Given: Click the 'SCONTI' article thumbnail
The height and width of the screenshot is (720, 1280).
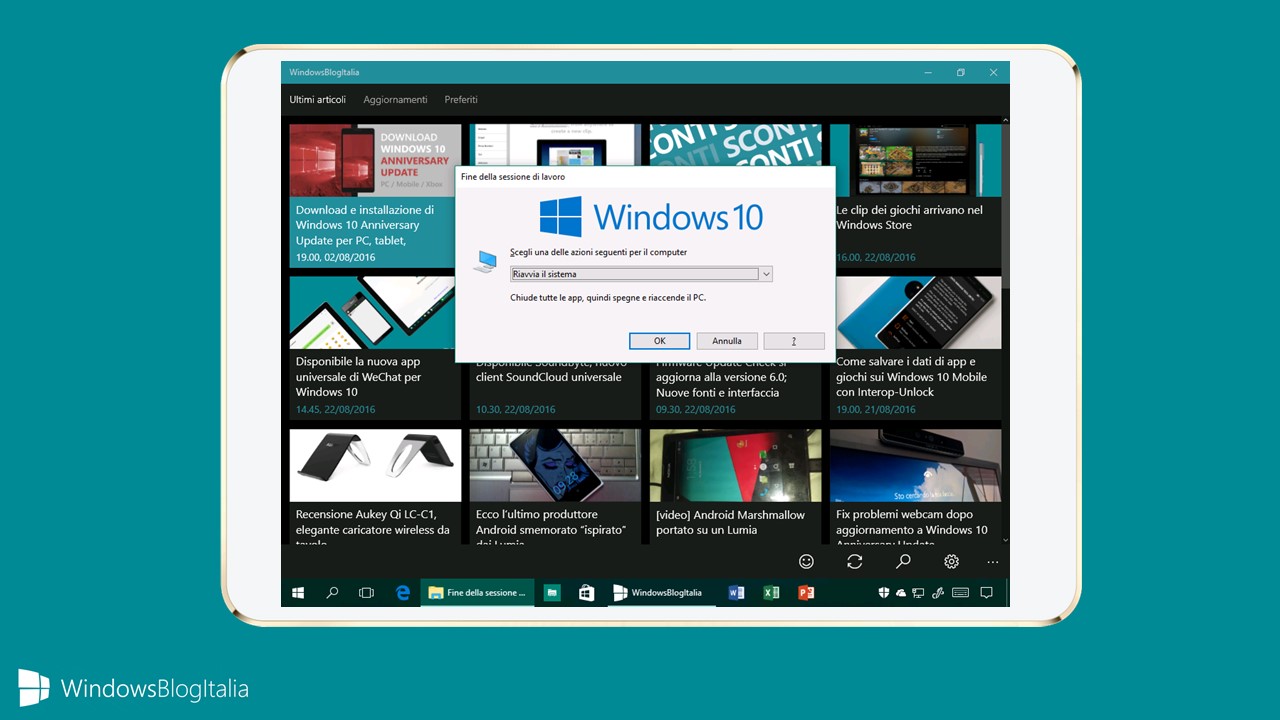Looking at the screenshot, I should (735, 145).
